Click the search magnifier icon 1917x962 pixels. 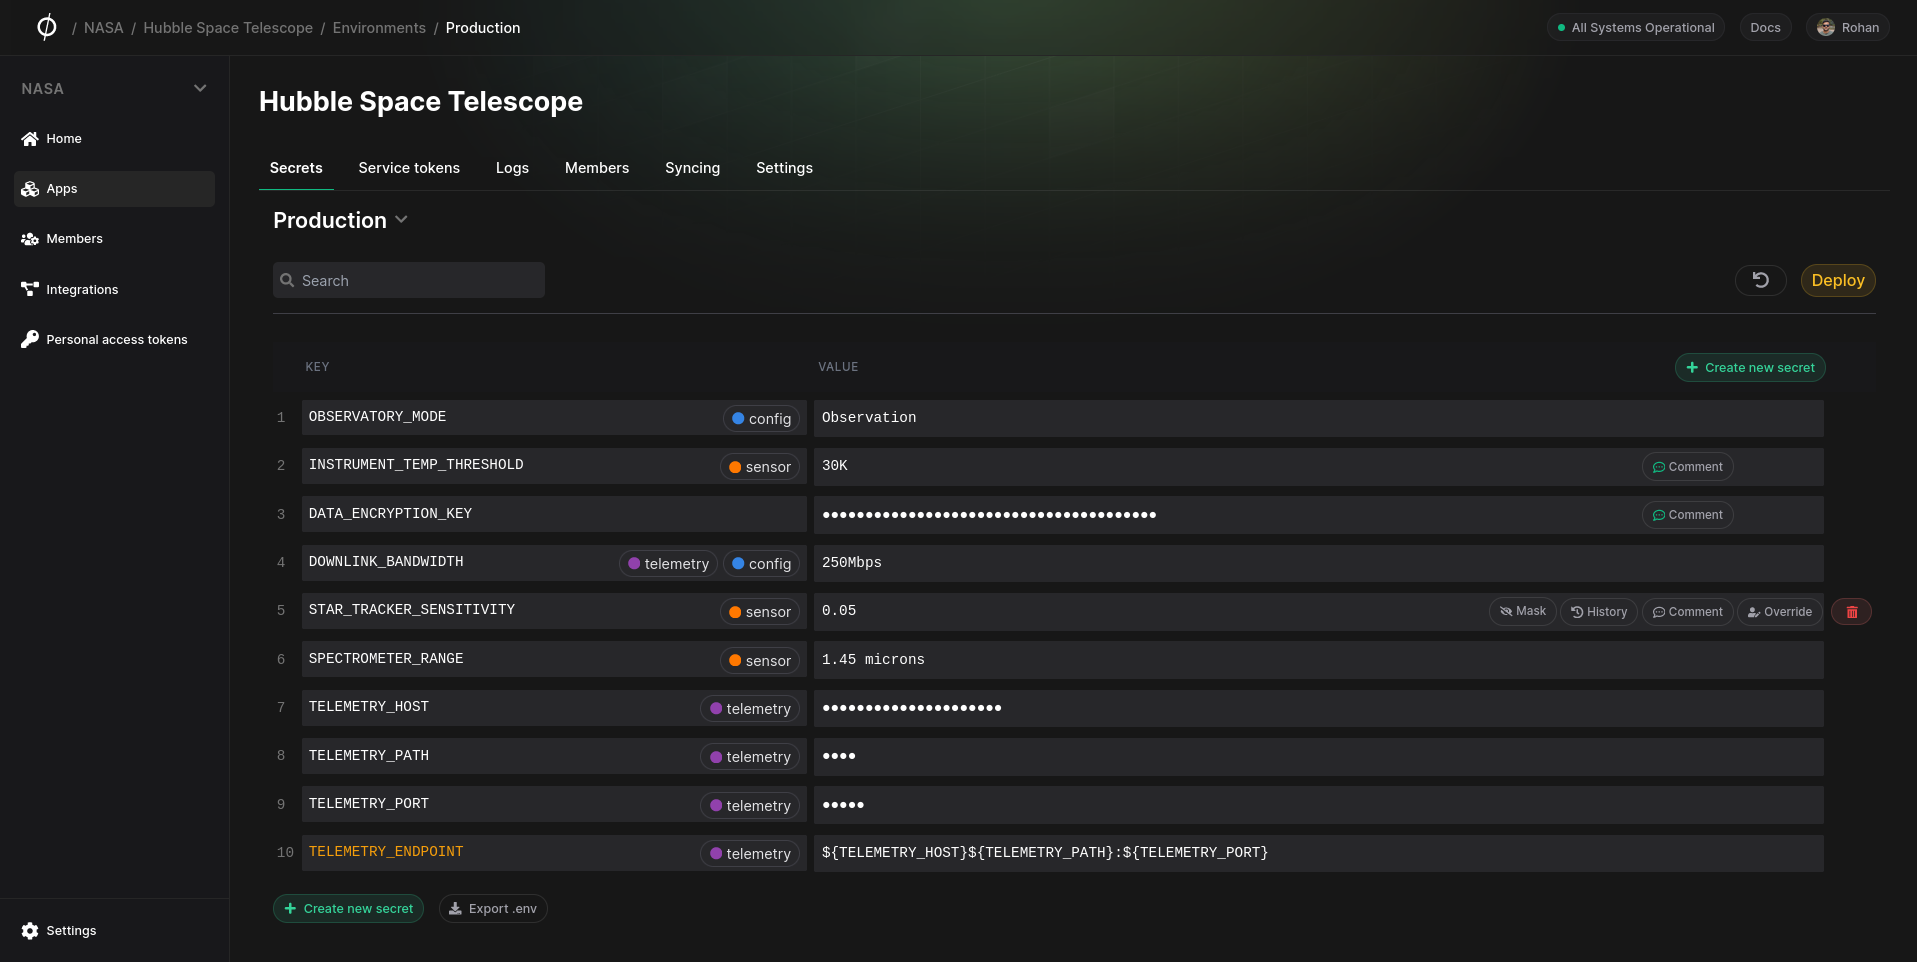(x=287, y=281)
